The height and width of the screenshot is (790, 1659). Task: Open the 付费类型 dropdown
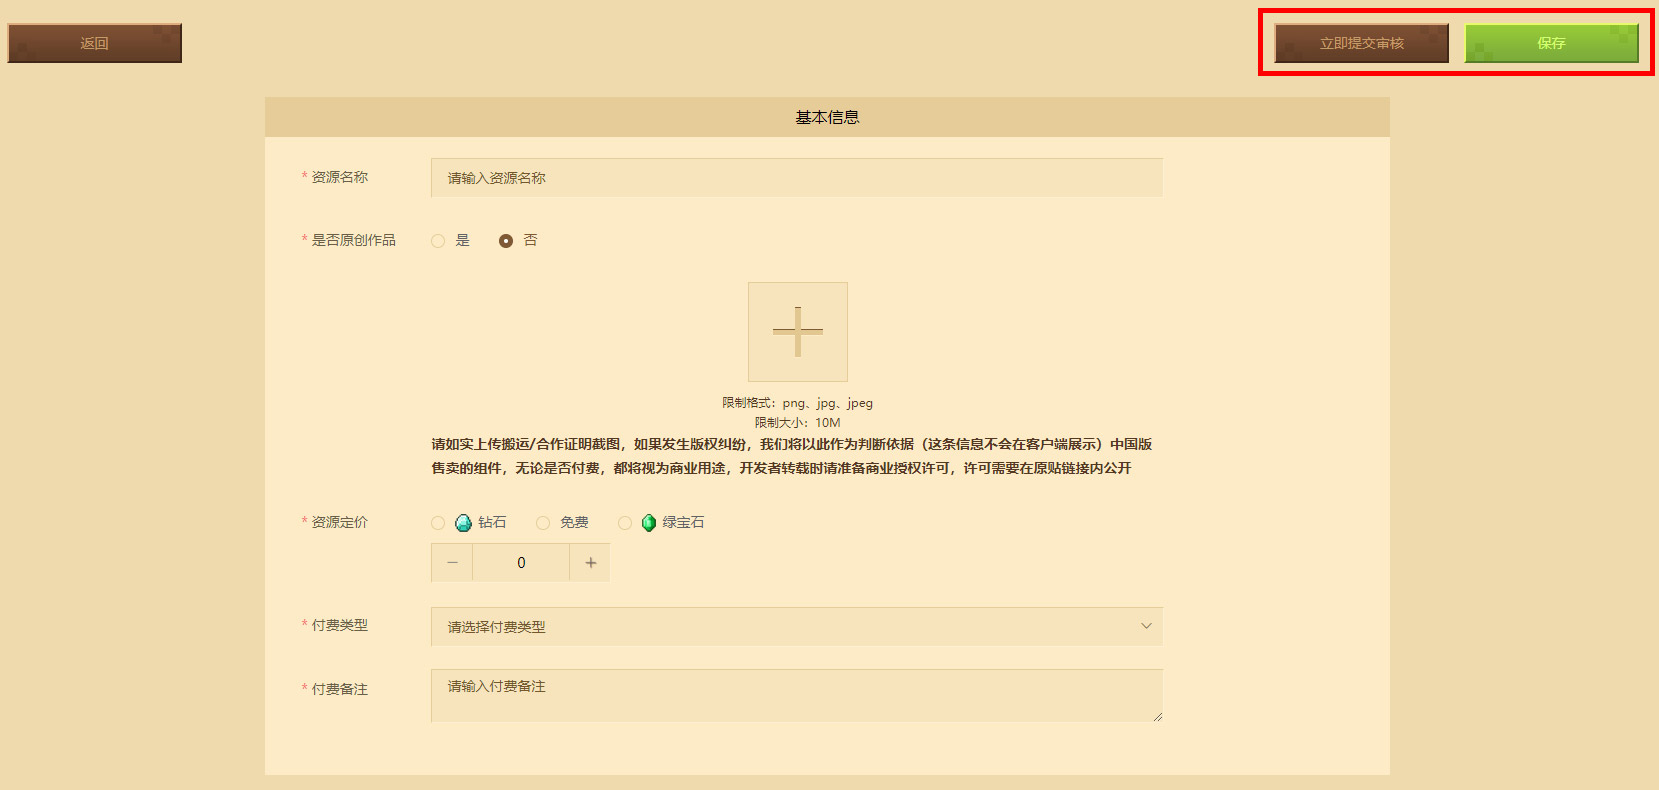pos(797,626)
